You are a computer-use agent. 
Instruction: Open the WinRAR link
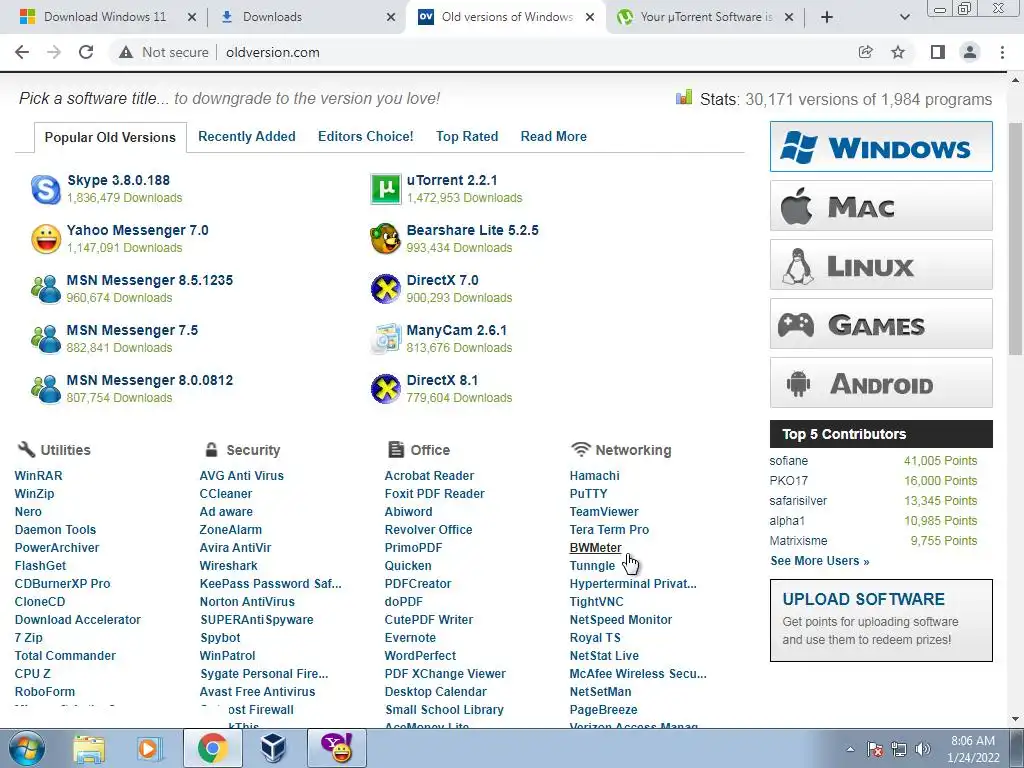click(39, 476)
